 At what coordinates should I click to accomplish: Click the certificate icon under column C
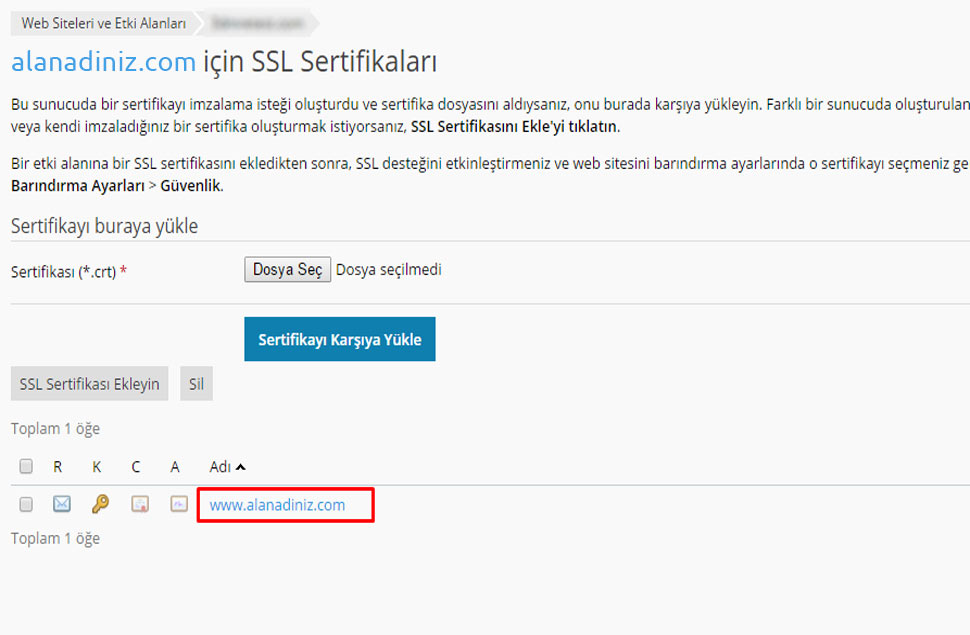[x=139, y=505]
